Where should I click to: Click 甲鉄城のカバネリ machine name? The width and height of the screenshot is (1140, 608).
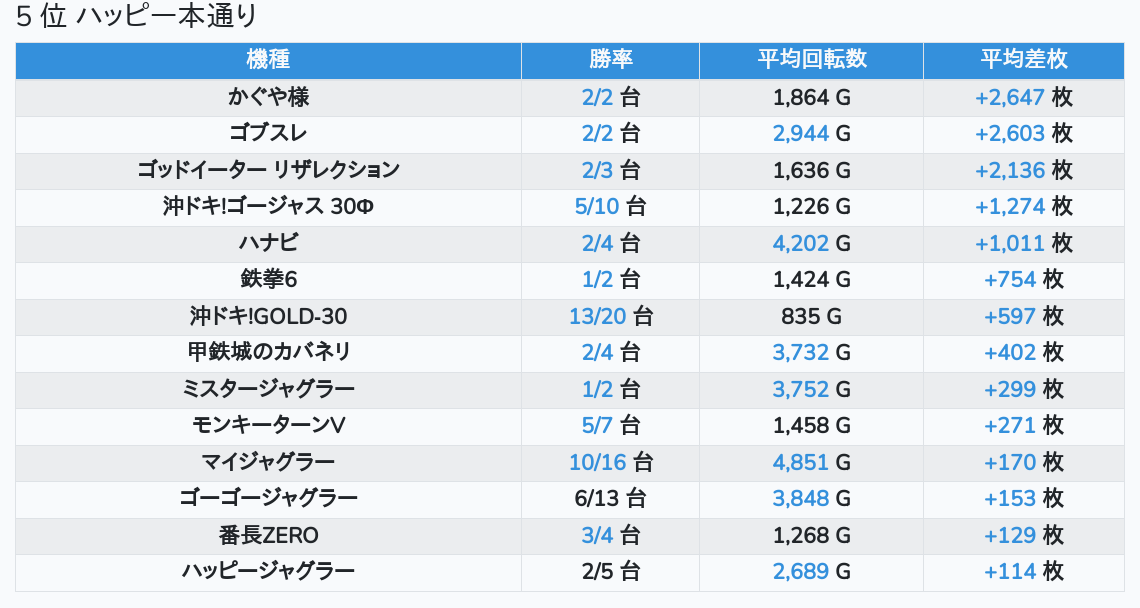click(x=268, y=352)
